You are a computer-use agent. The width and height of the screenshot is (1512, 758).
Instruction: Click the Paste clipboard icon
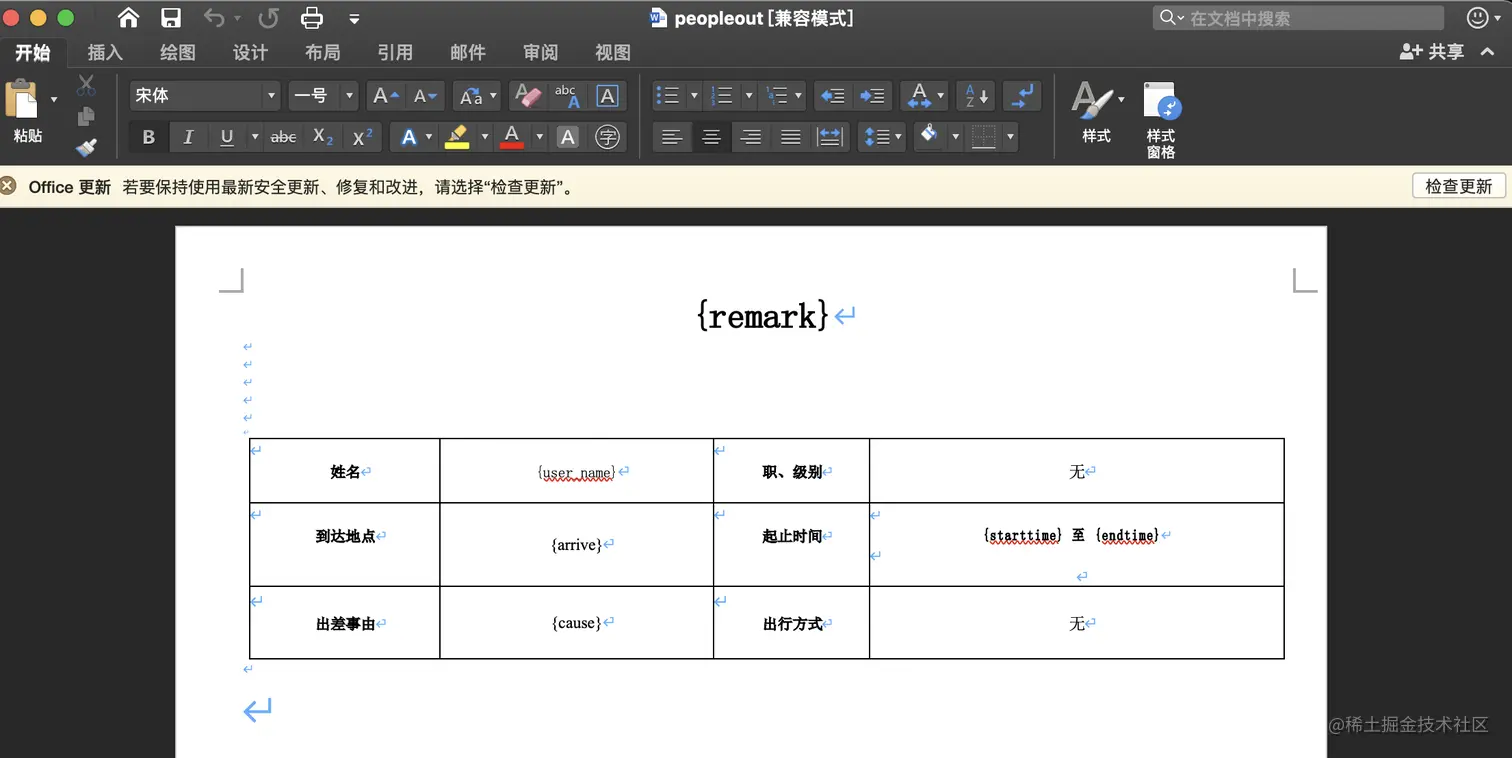click(22, 101)
